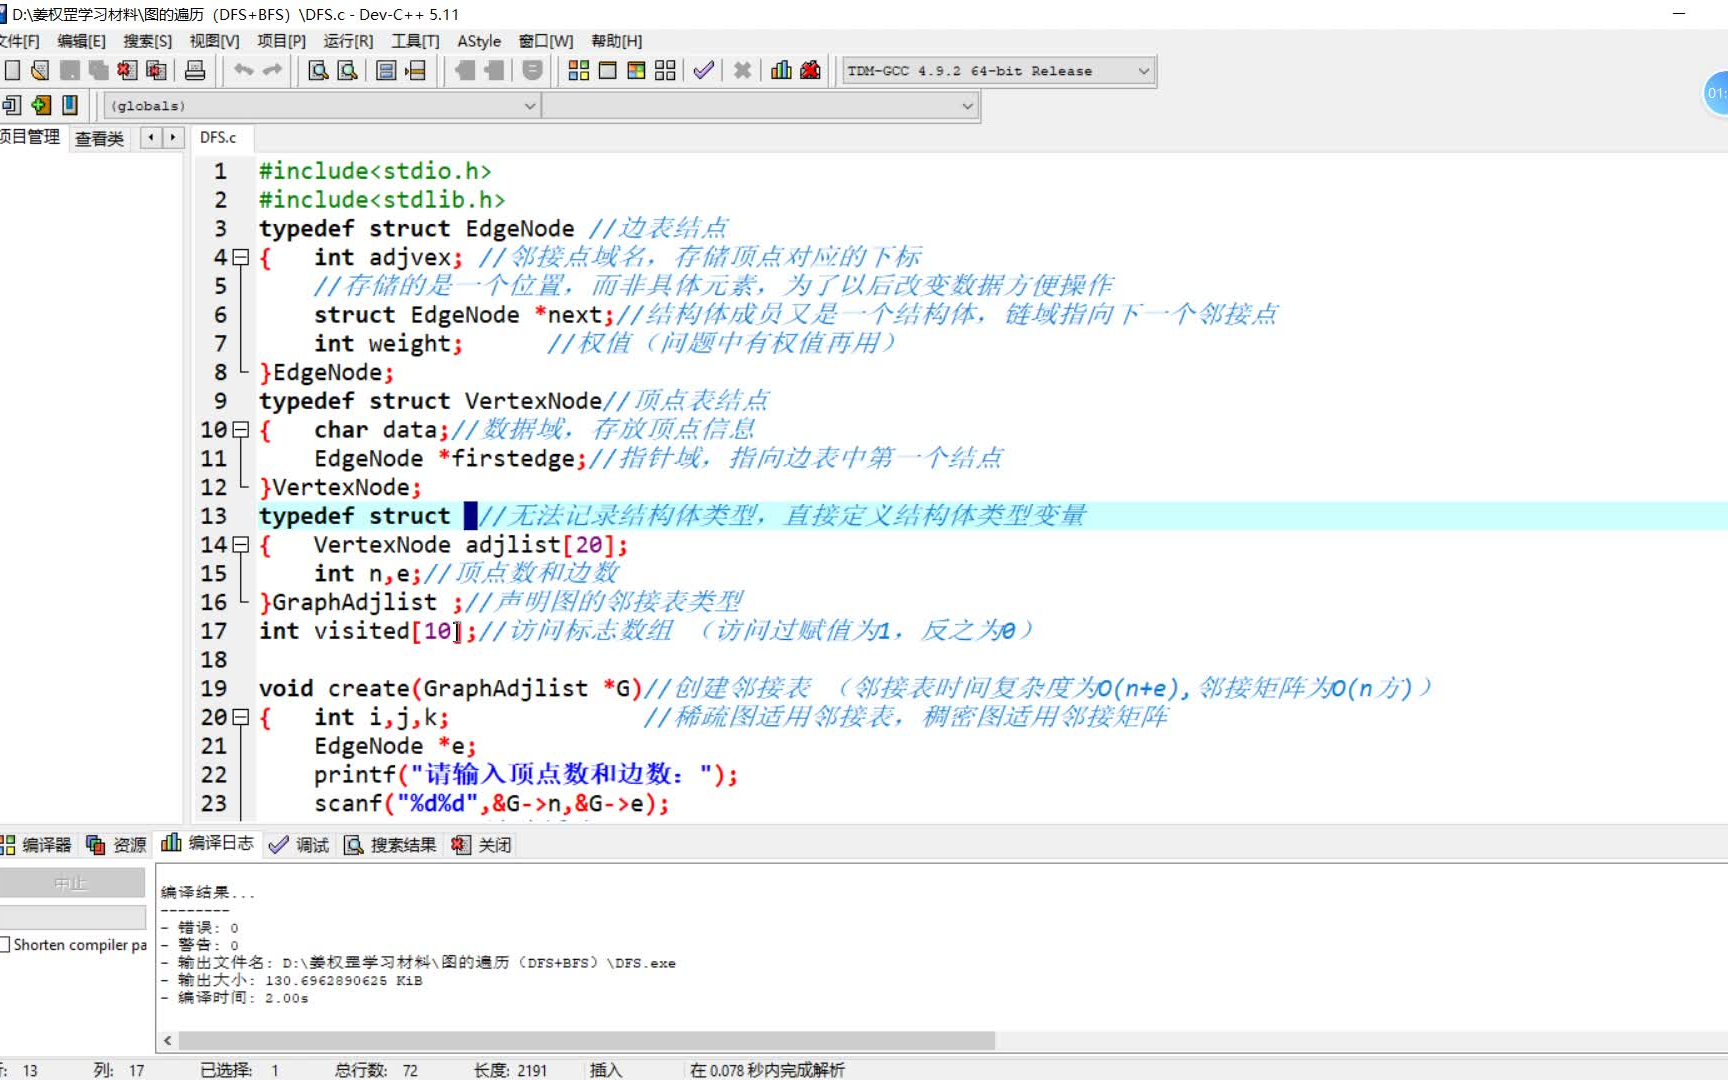Switch to 调试 bottom tab

pyautogui.click(x=300, y=845)
